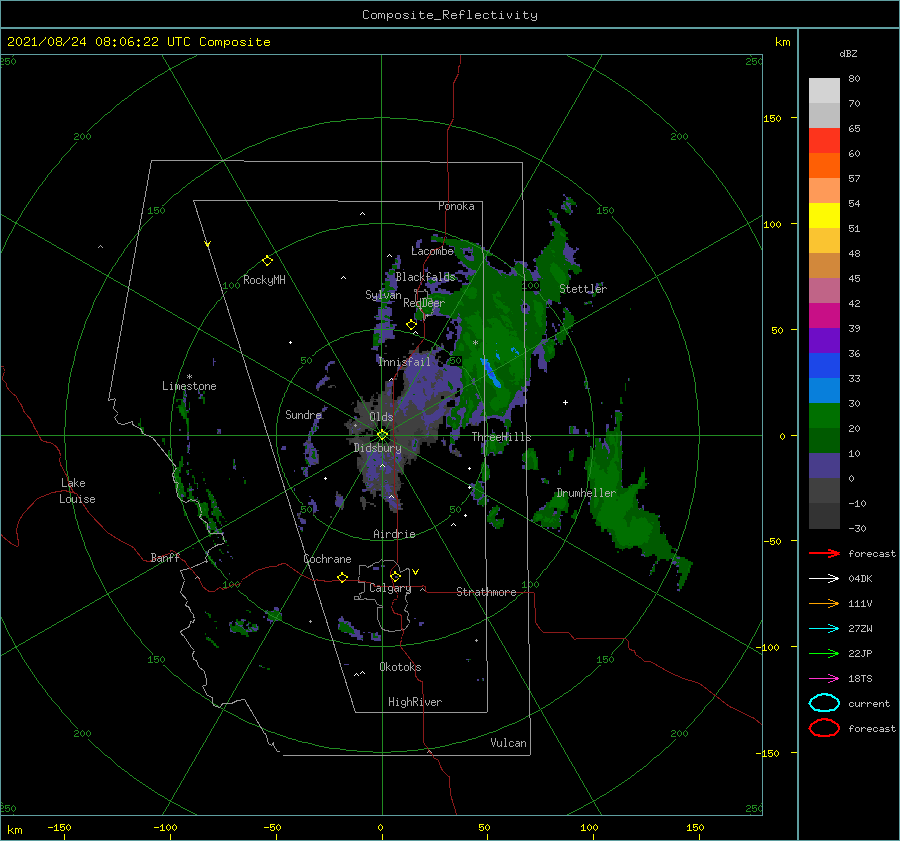Click the green 22JP arrow in the legend

tap(824, 653)
